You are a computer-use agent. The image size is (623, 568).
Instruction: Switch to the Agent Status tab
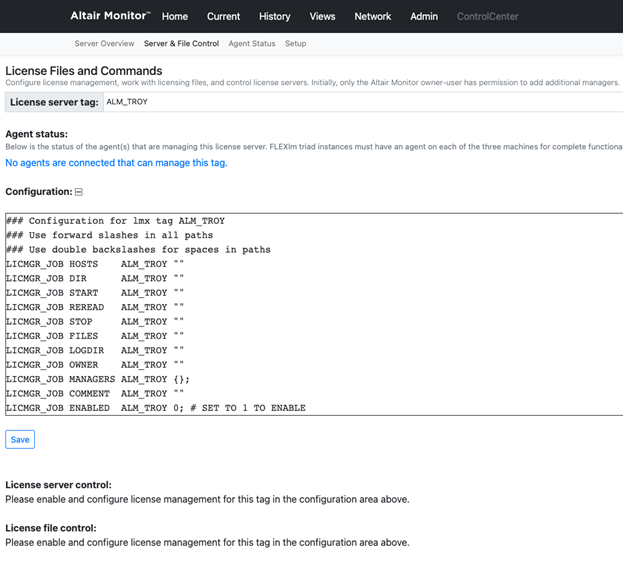tap(251, 44)
